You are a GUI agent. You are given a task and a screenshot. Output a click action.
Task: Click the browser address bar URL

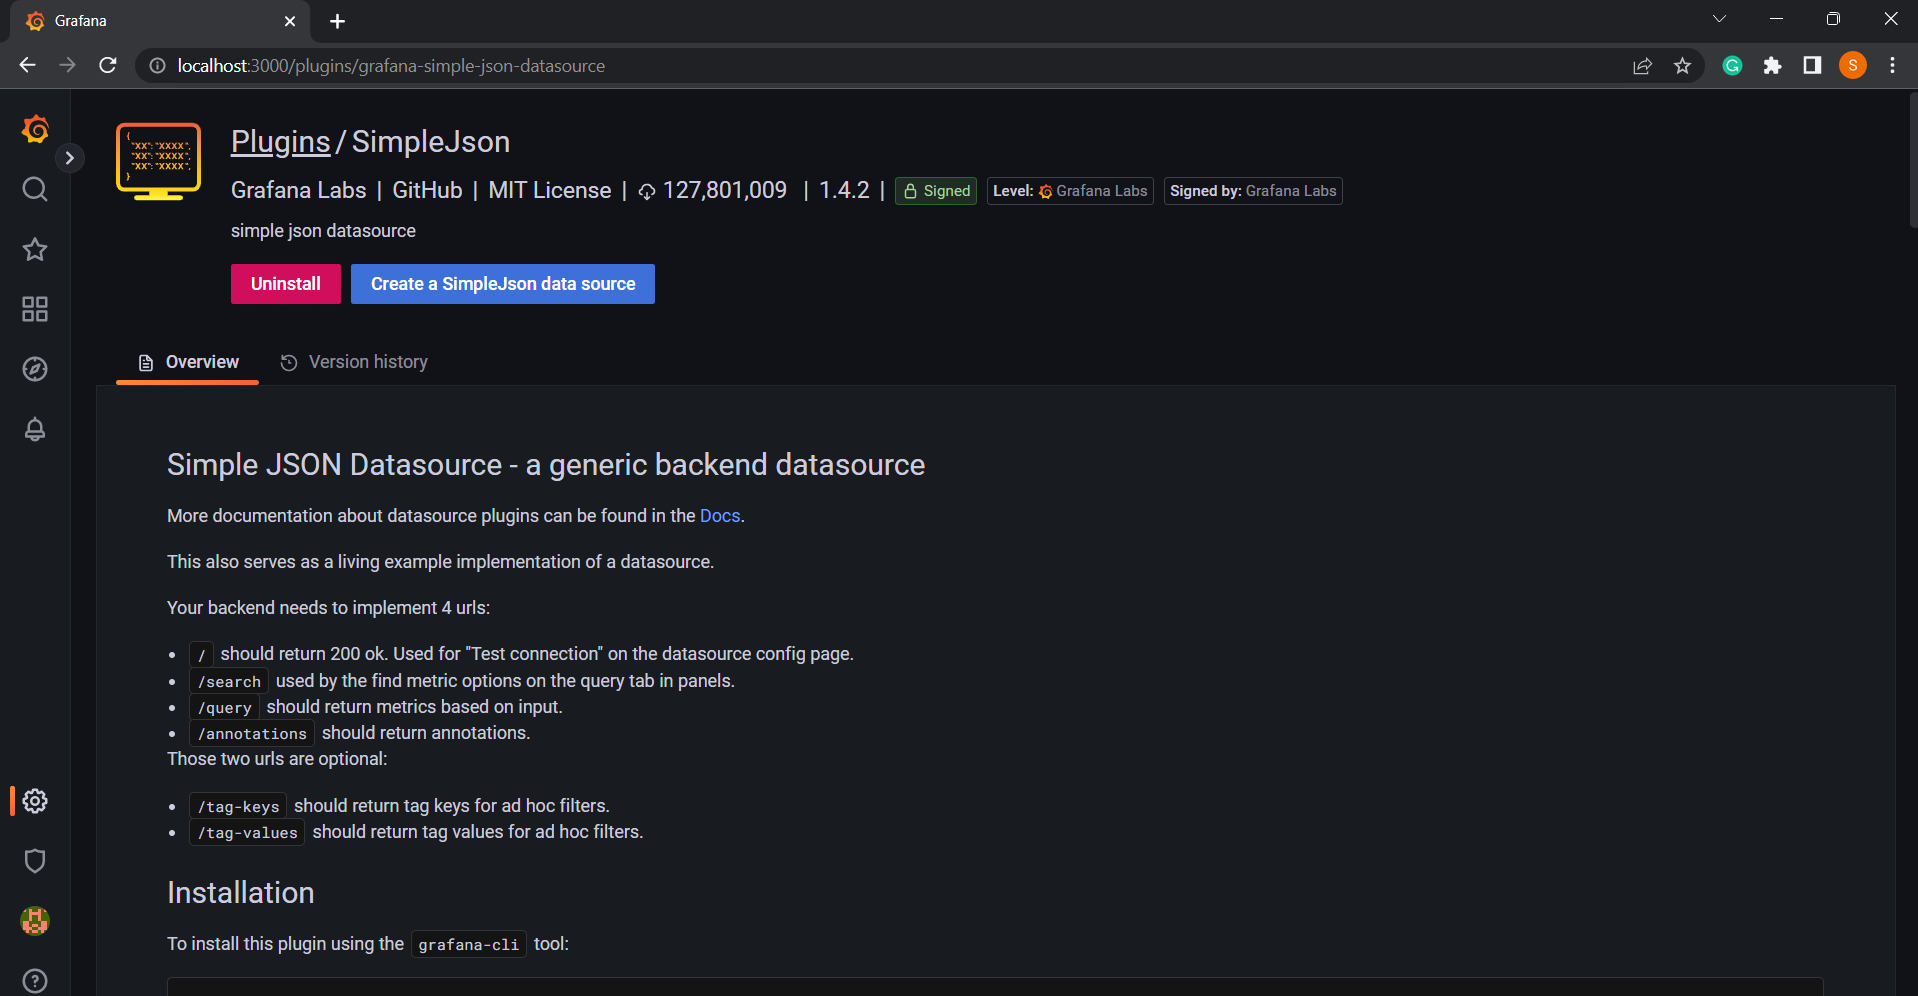(x=390, y=66)
